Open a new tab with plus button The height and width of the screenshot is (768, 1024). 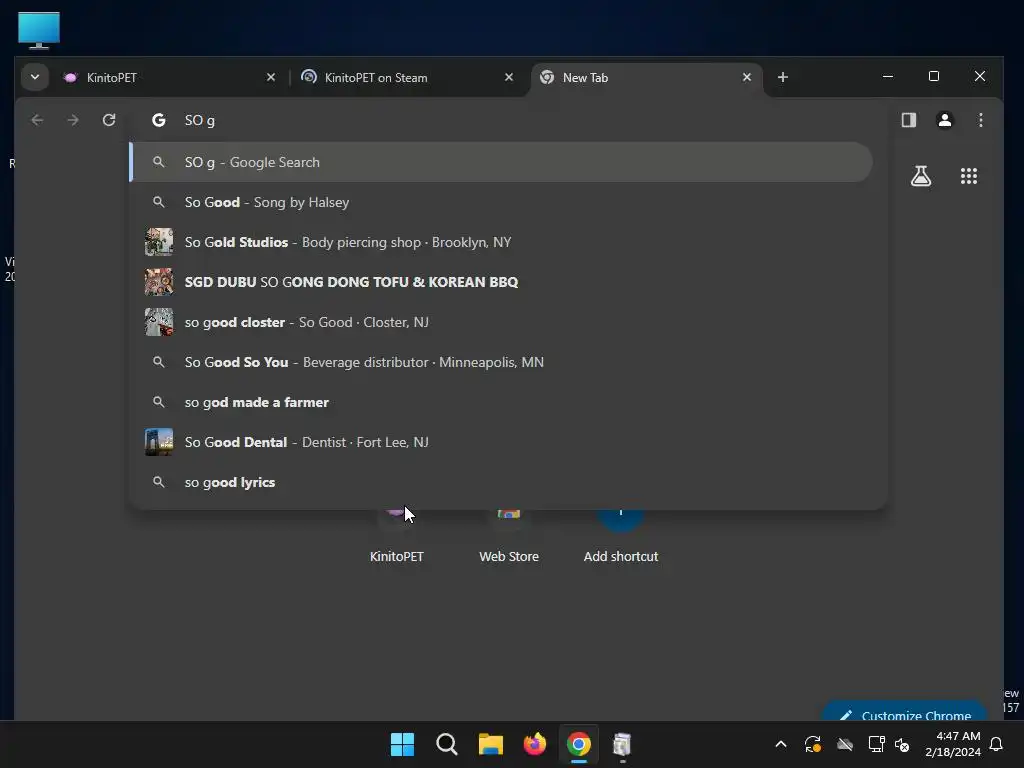782,77
